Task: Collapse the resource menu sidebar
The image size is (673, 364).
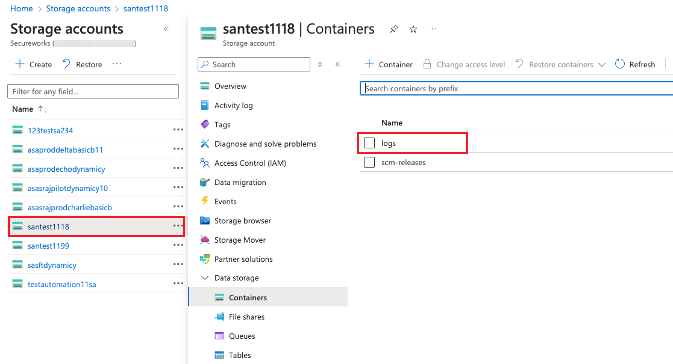Action: (x=338, y=64)
